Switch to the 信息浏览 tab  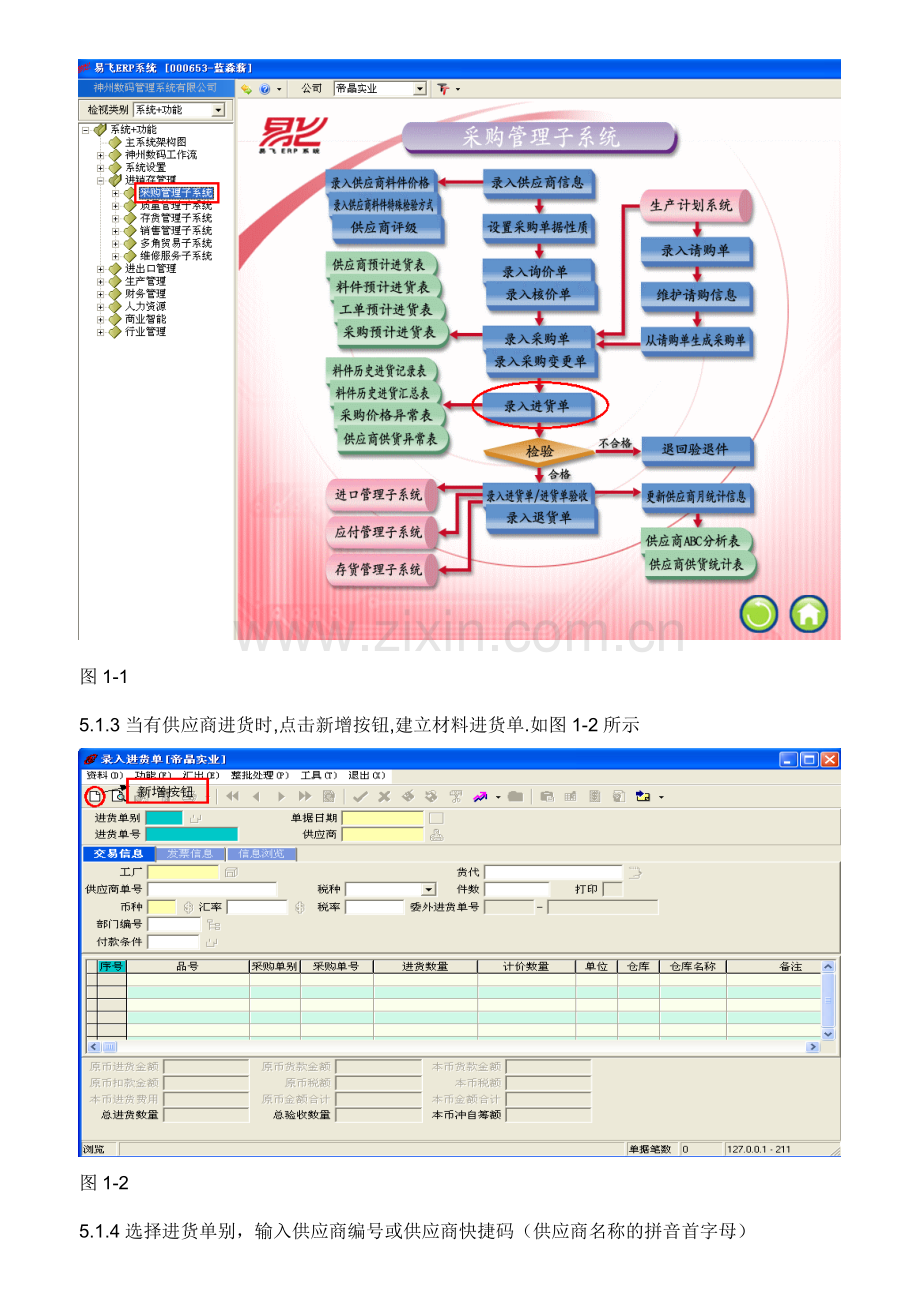point(262,854)
